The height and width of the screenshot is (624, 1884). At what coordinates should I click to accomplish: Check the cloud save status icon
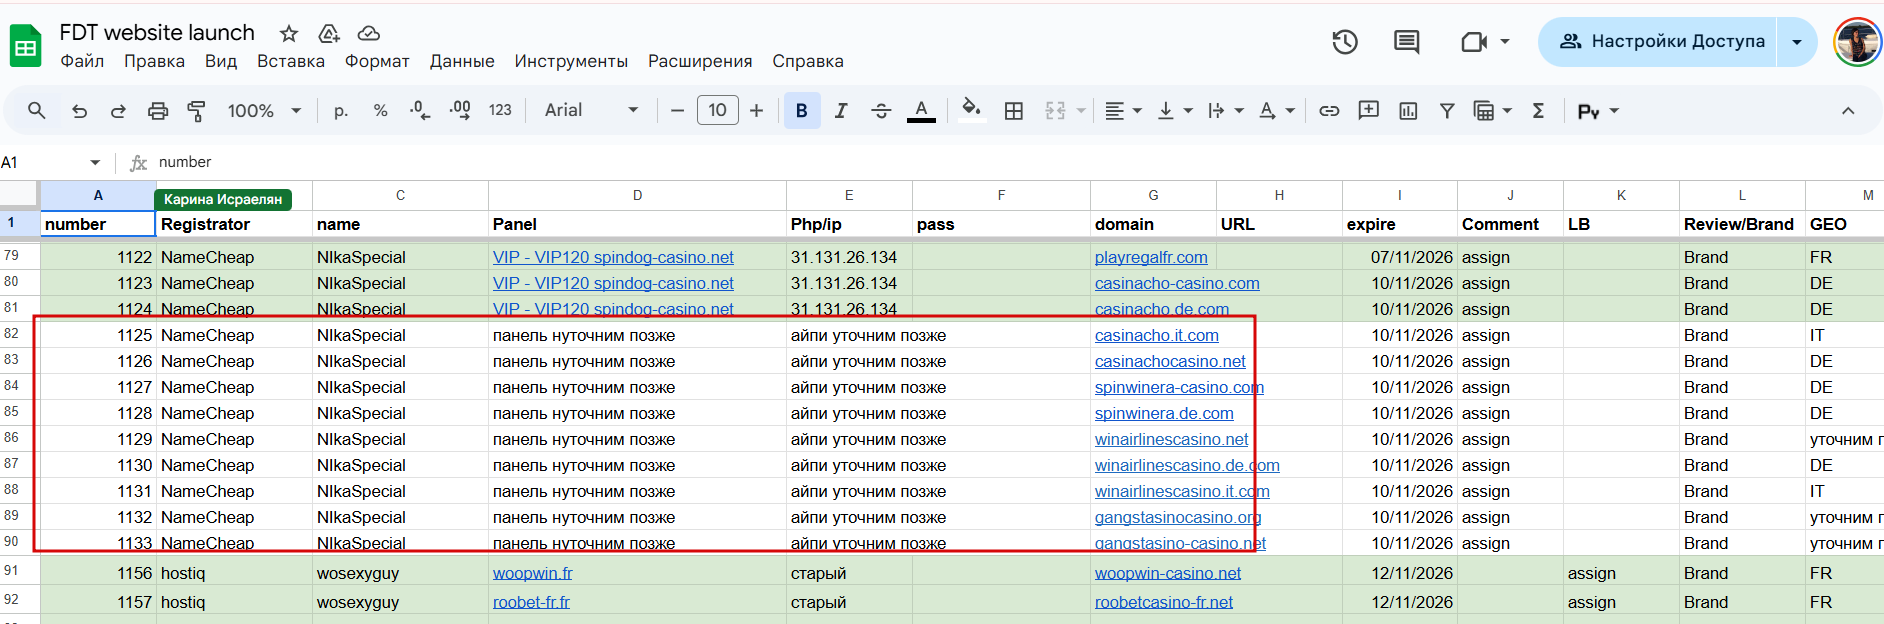[369, 33]
